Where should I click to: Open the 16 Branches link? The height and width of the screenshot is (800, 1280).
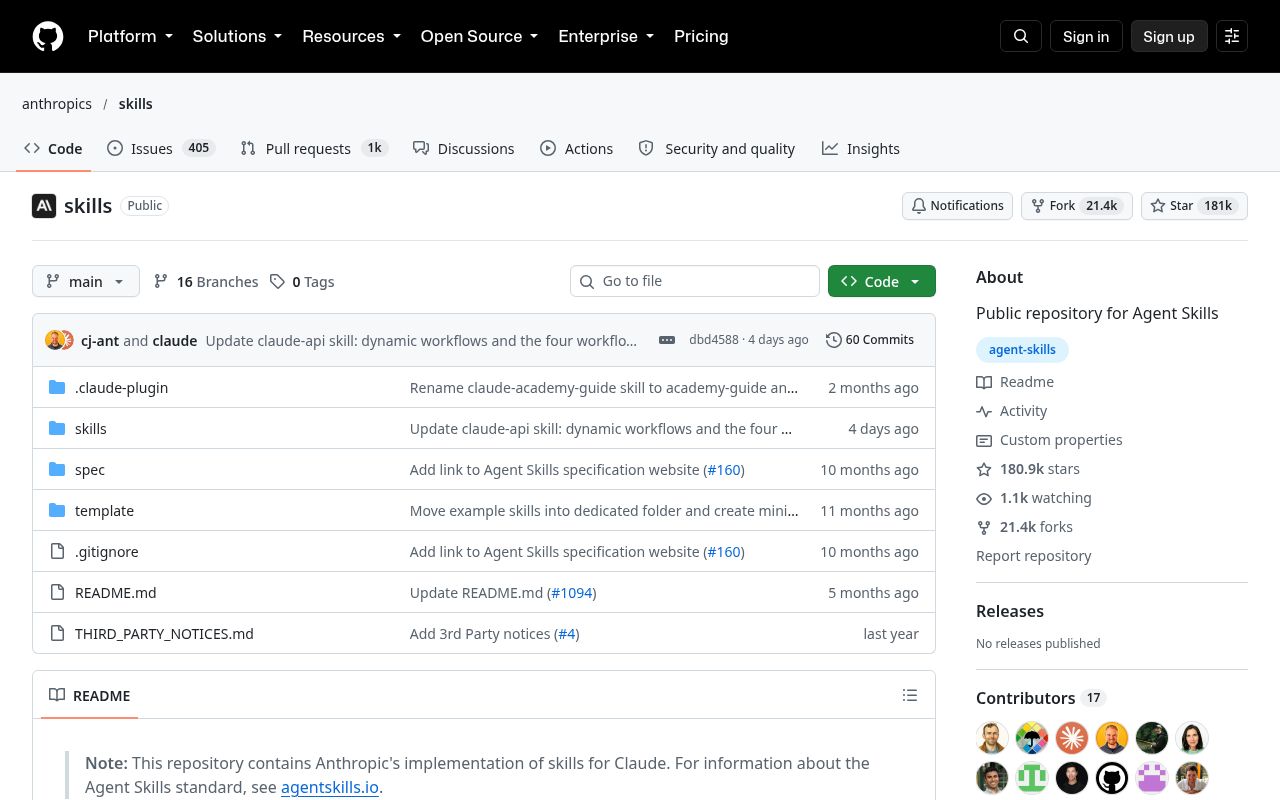point(206,282)
